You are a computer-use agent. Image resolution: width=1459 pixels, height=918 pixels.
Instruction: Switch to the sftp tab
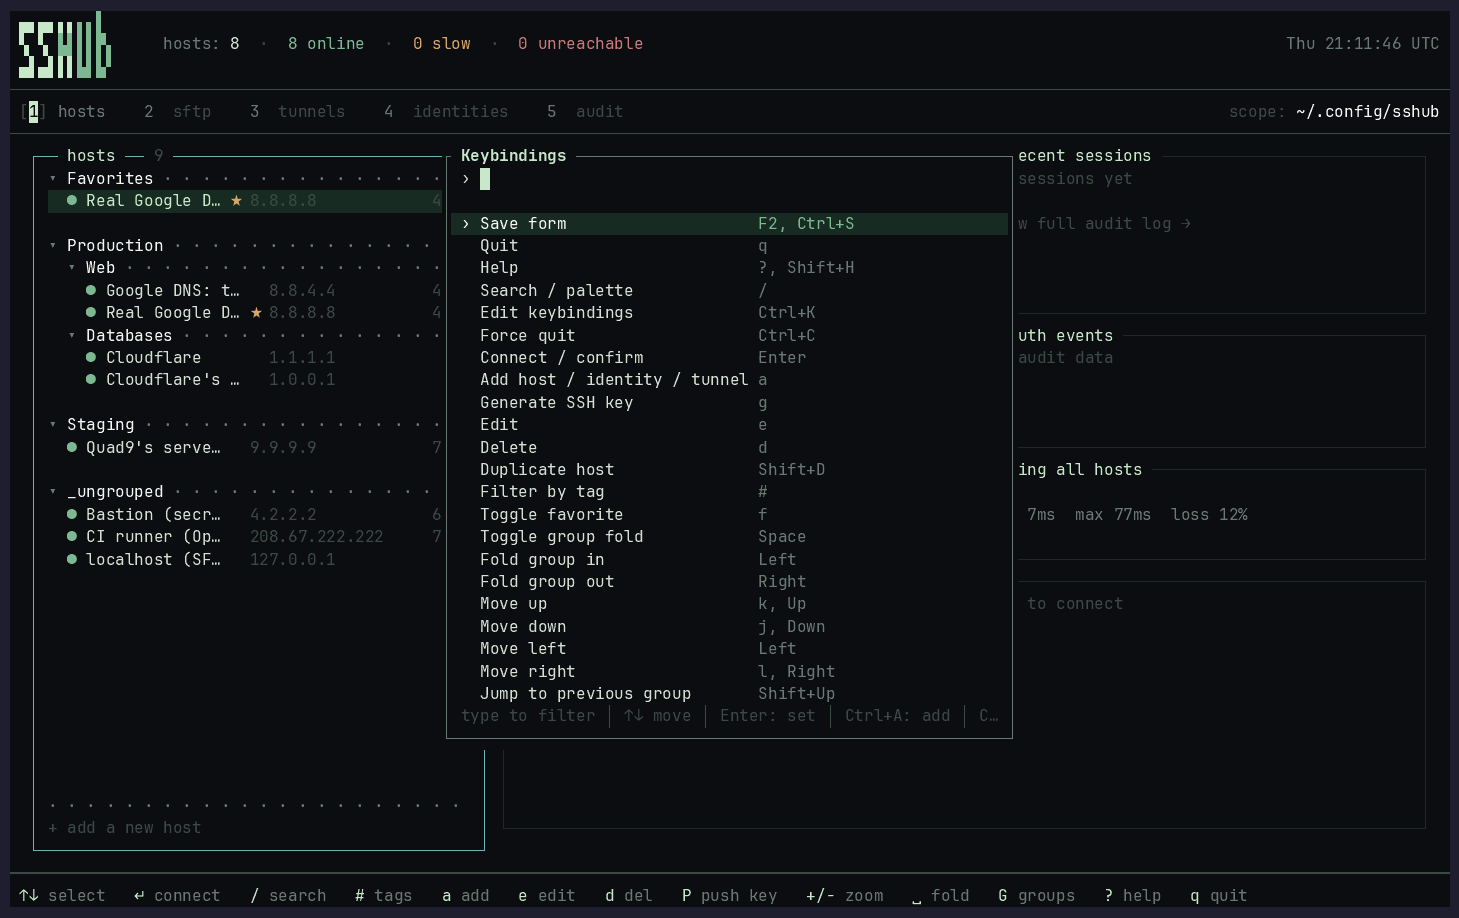click(x=177, y=112)
